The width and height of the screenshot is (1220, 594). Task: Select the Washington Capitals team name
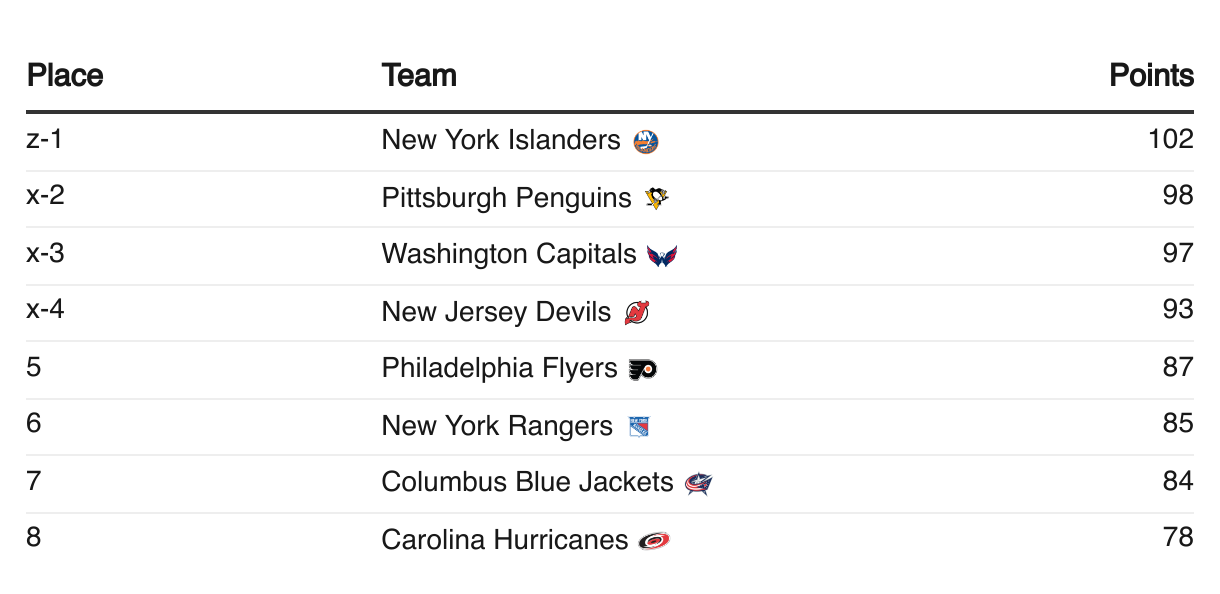point(508,255)
